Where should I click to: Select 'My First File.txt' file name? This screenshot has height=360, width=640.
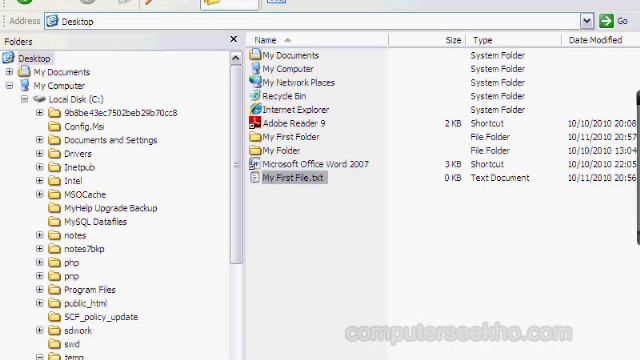coord(293,178)
